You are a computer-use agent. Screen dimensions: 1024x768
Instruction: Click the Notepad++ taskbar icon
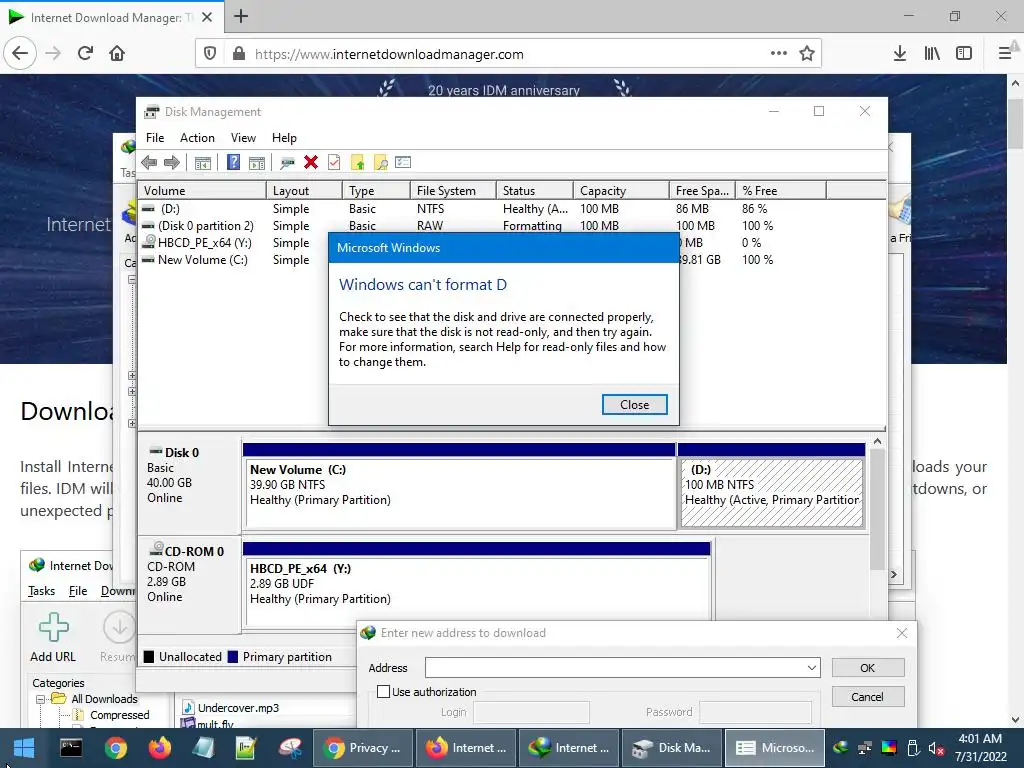point(246,748)
